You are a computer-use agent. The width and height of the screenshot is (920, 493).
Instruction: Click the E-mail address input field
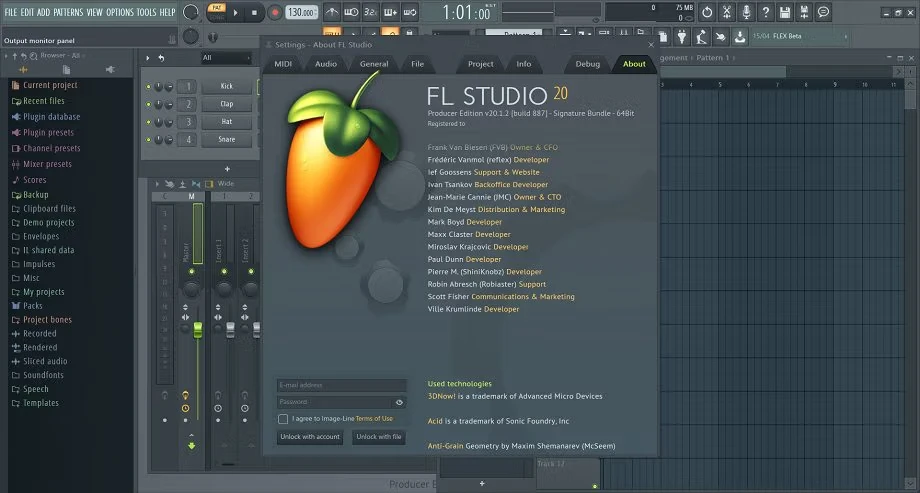tap(341, 385)
